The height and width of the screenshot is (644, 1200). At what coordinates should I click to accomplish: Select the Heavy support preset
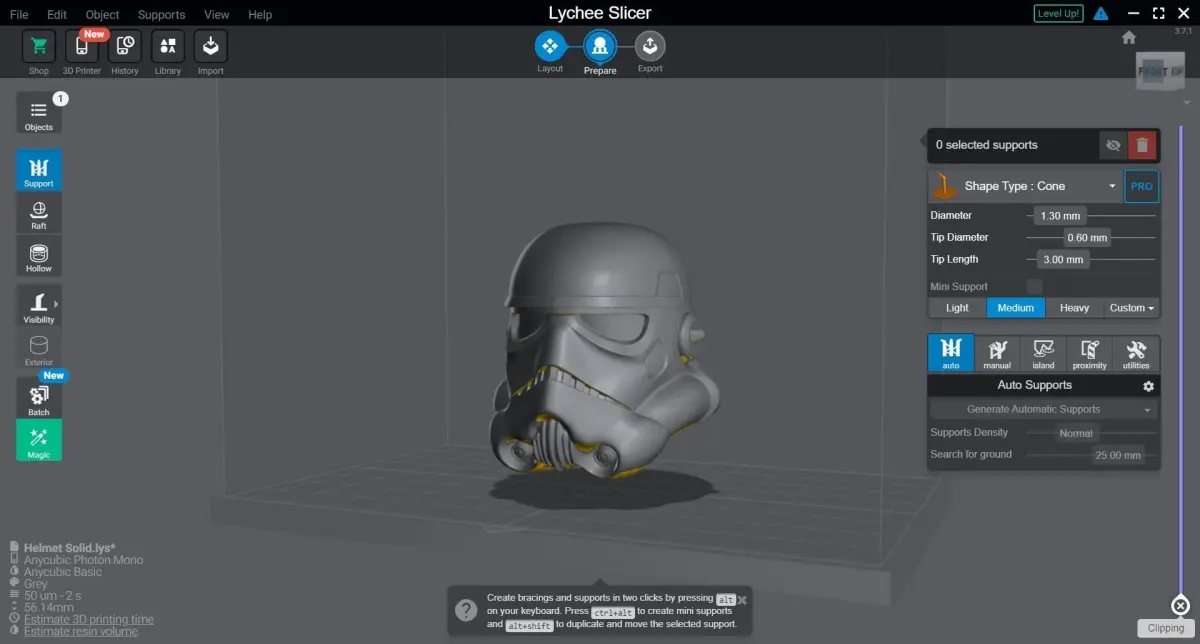point(1074,308)
